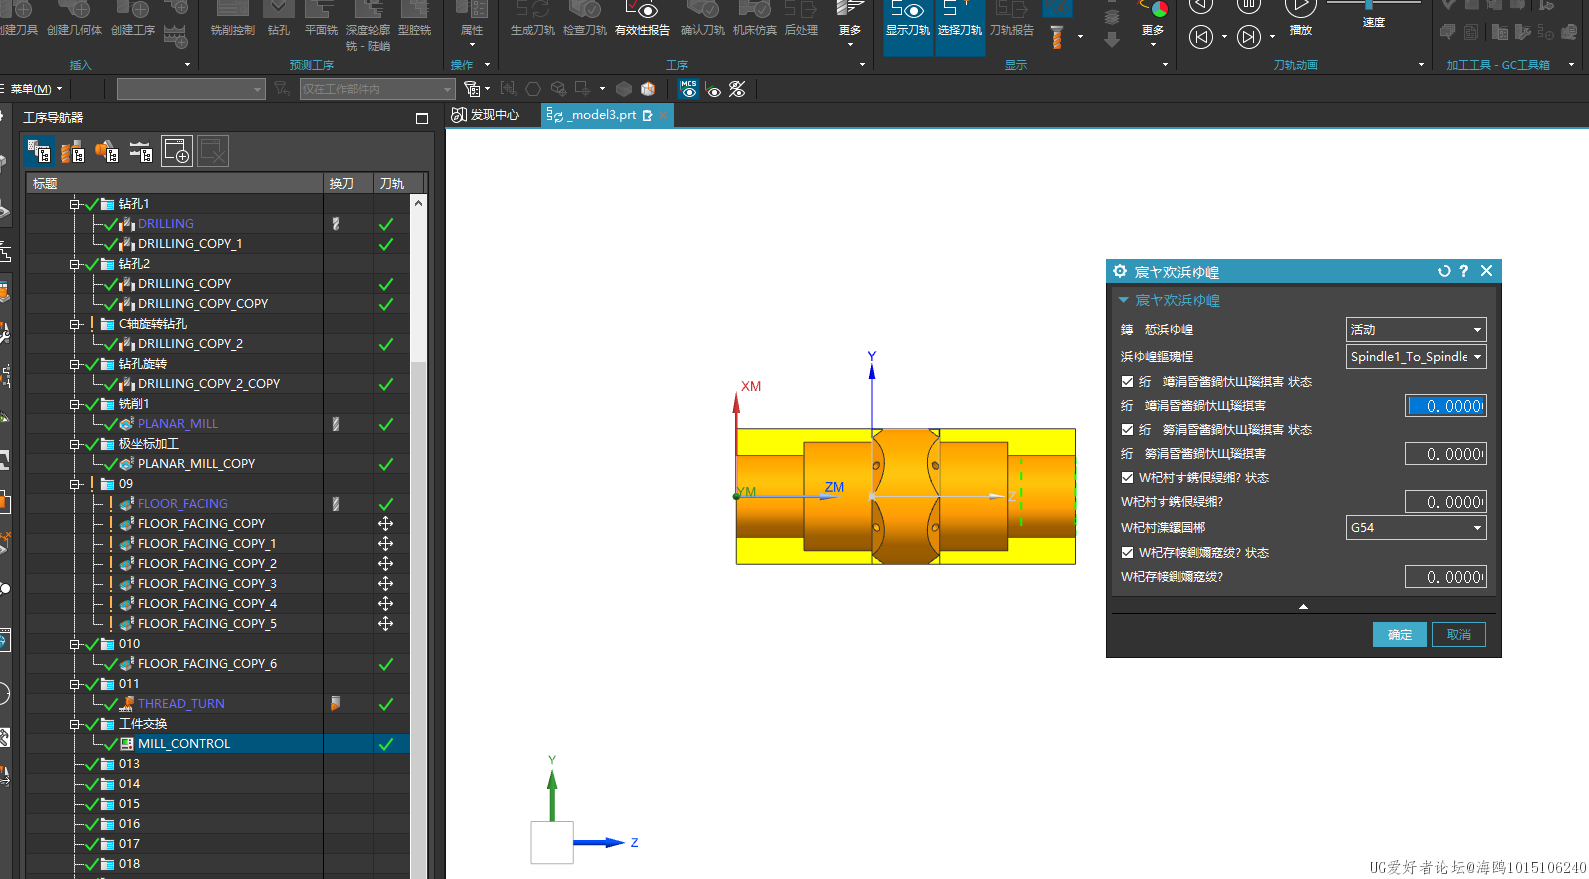
Task: Collapse the 钻孔1 tree group
Action: (x=74, y=204)
